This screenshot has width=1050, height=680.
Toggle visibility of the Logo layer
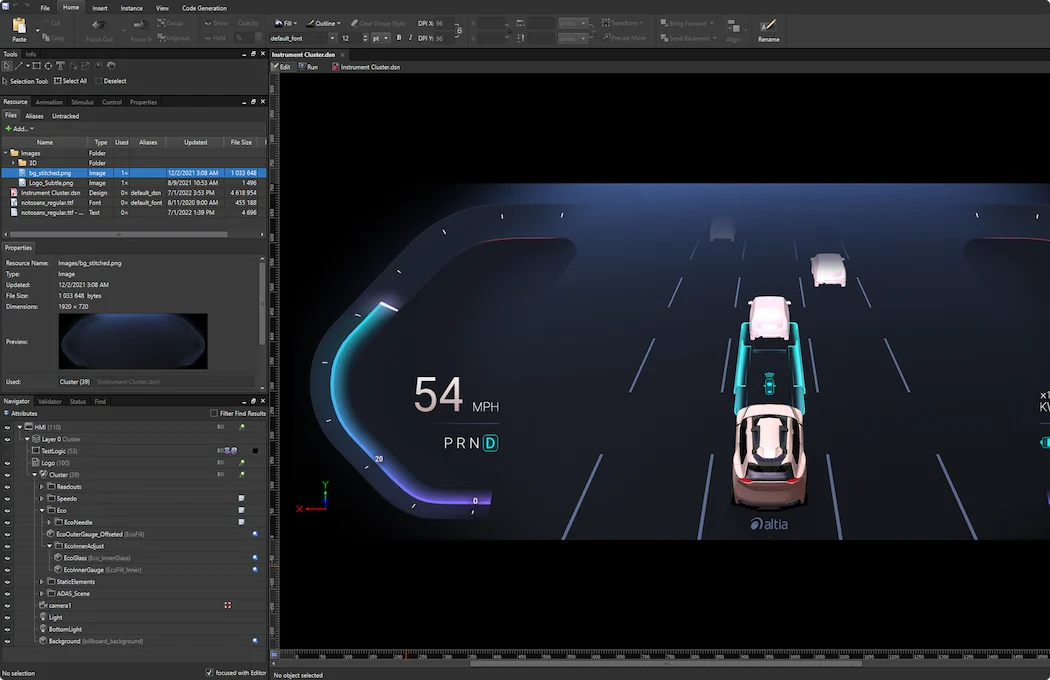pyautogui.click(x=6, y=462)
